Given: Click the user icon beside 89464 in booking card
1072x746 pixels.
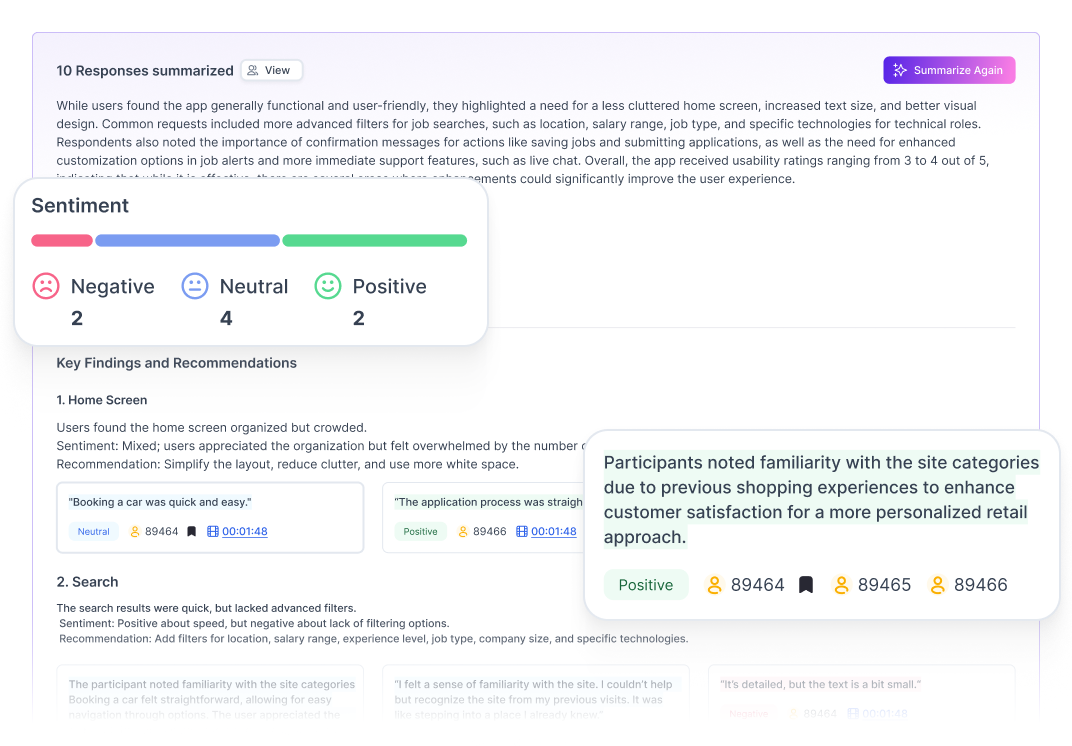Looking at the screenshot, I should [x=135, y=532].
